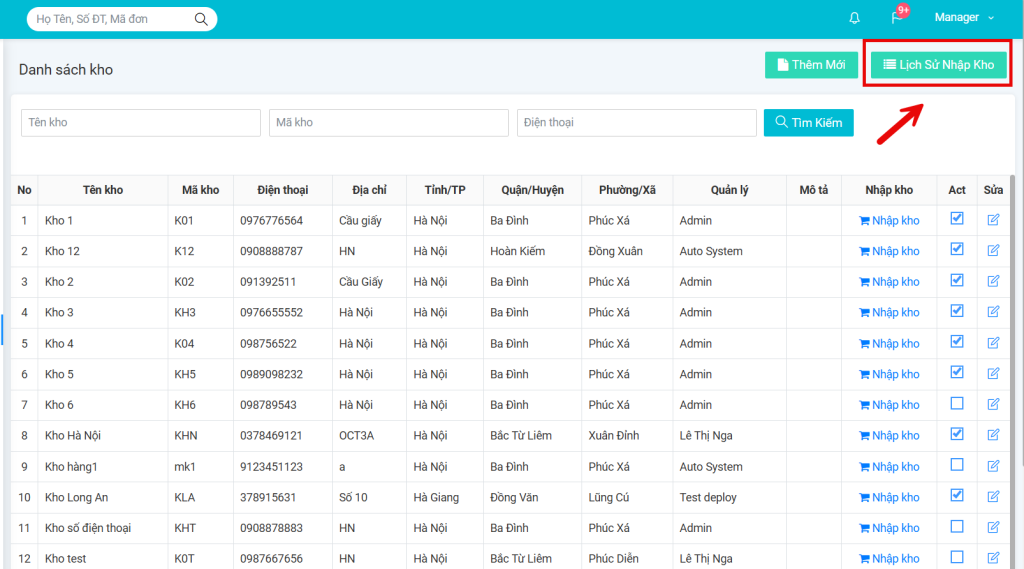The height and width of the screenshot is (569, 1024).
Task: Click the magnifier icon in top search box
Action: (x=201, y=19)
